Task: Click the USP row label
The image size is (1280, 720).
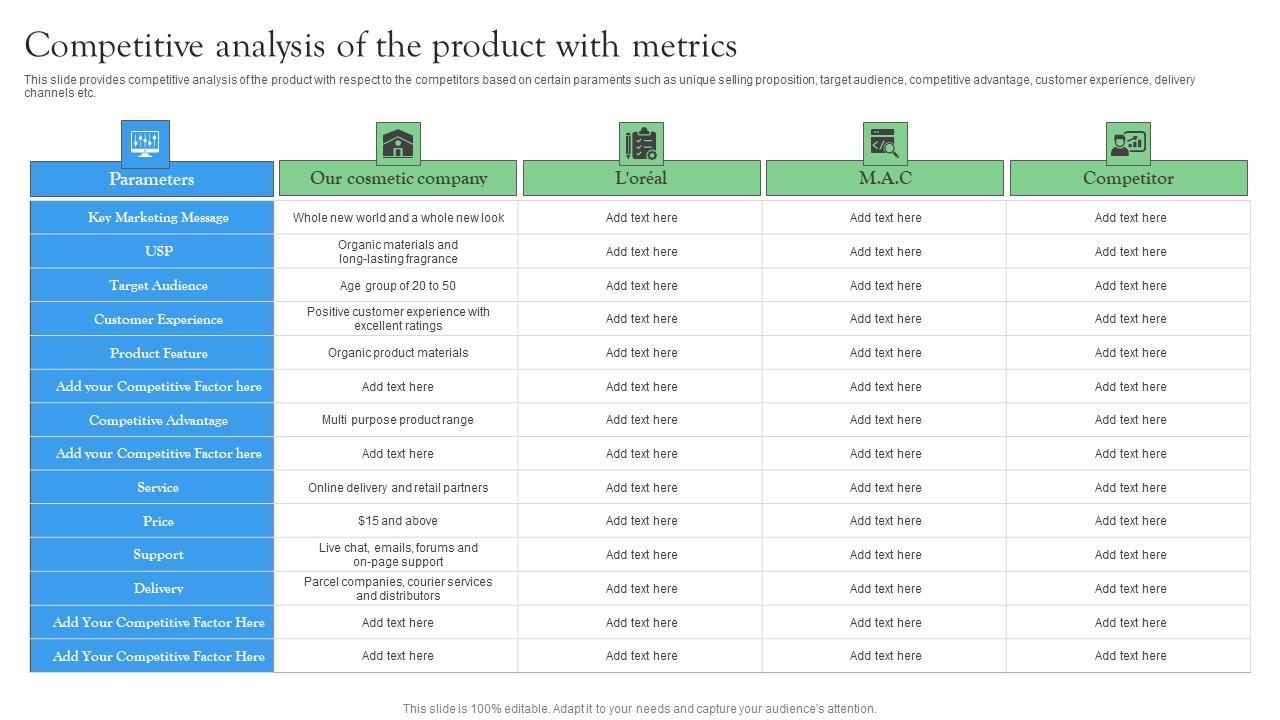Action: click(158, 251)
